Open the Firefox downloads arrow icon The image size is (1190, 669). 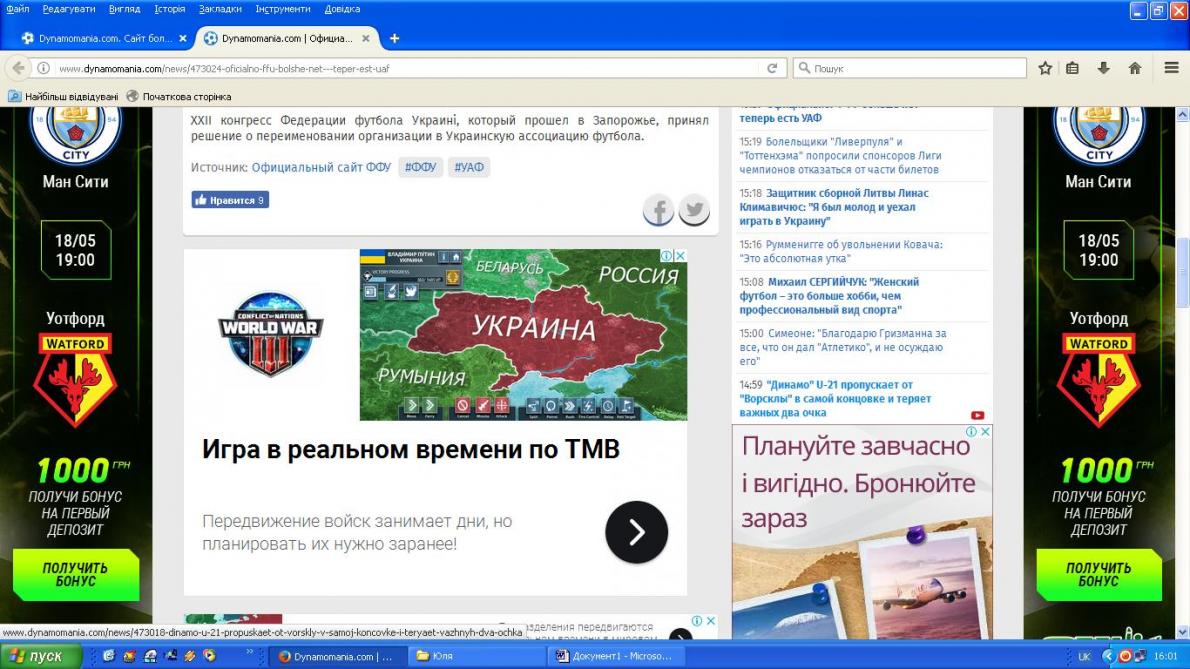[1104, 68]
